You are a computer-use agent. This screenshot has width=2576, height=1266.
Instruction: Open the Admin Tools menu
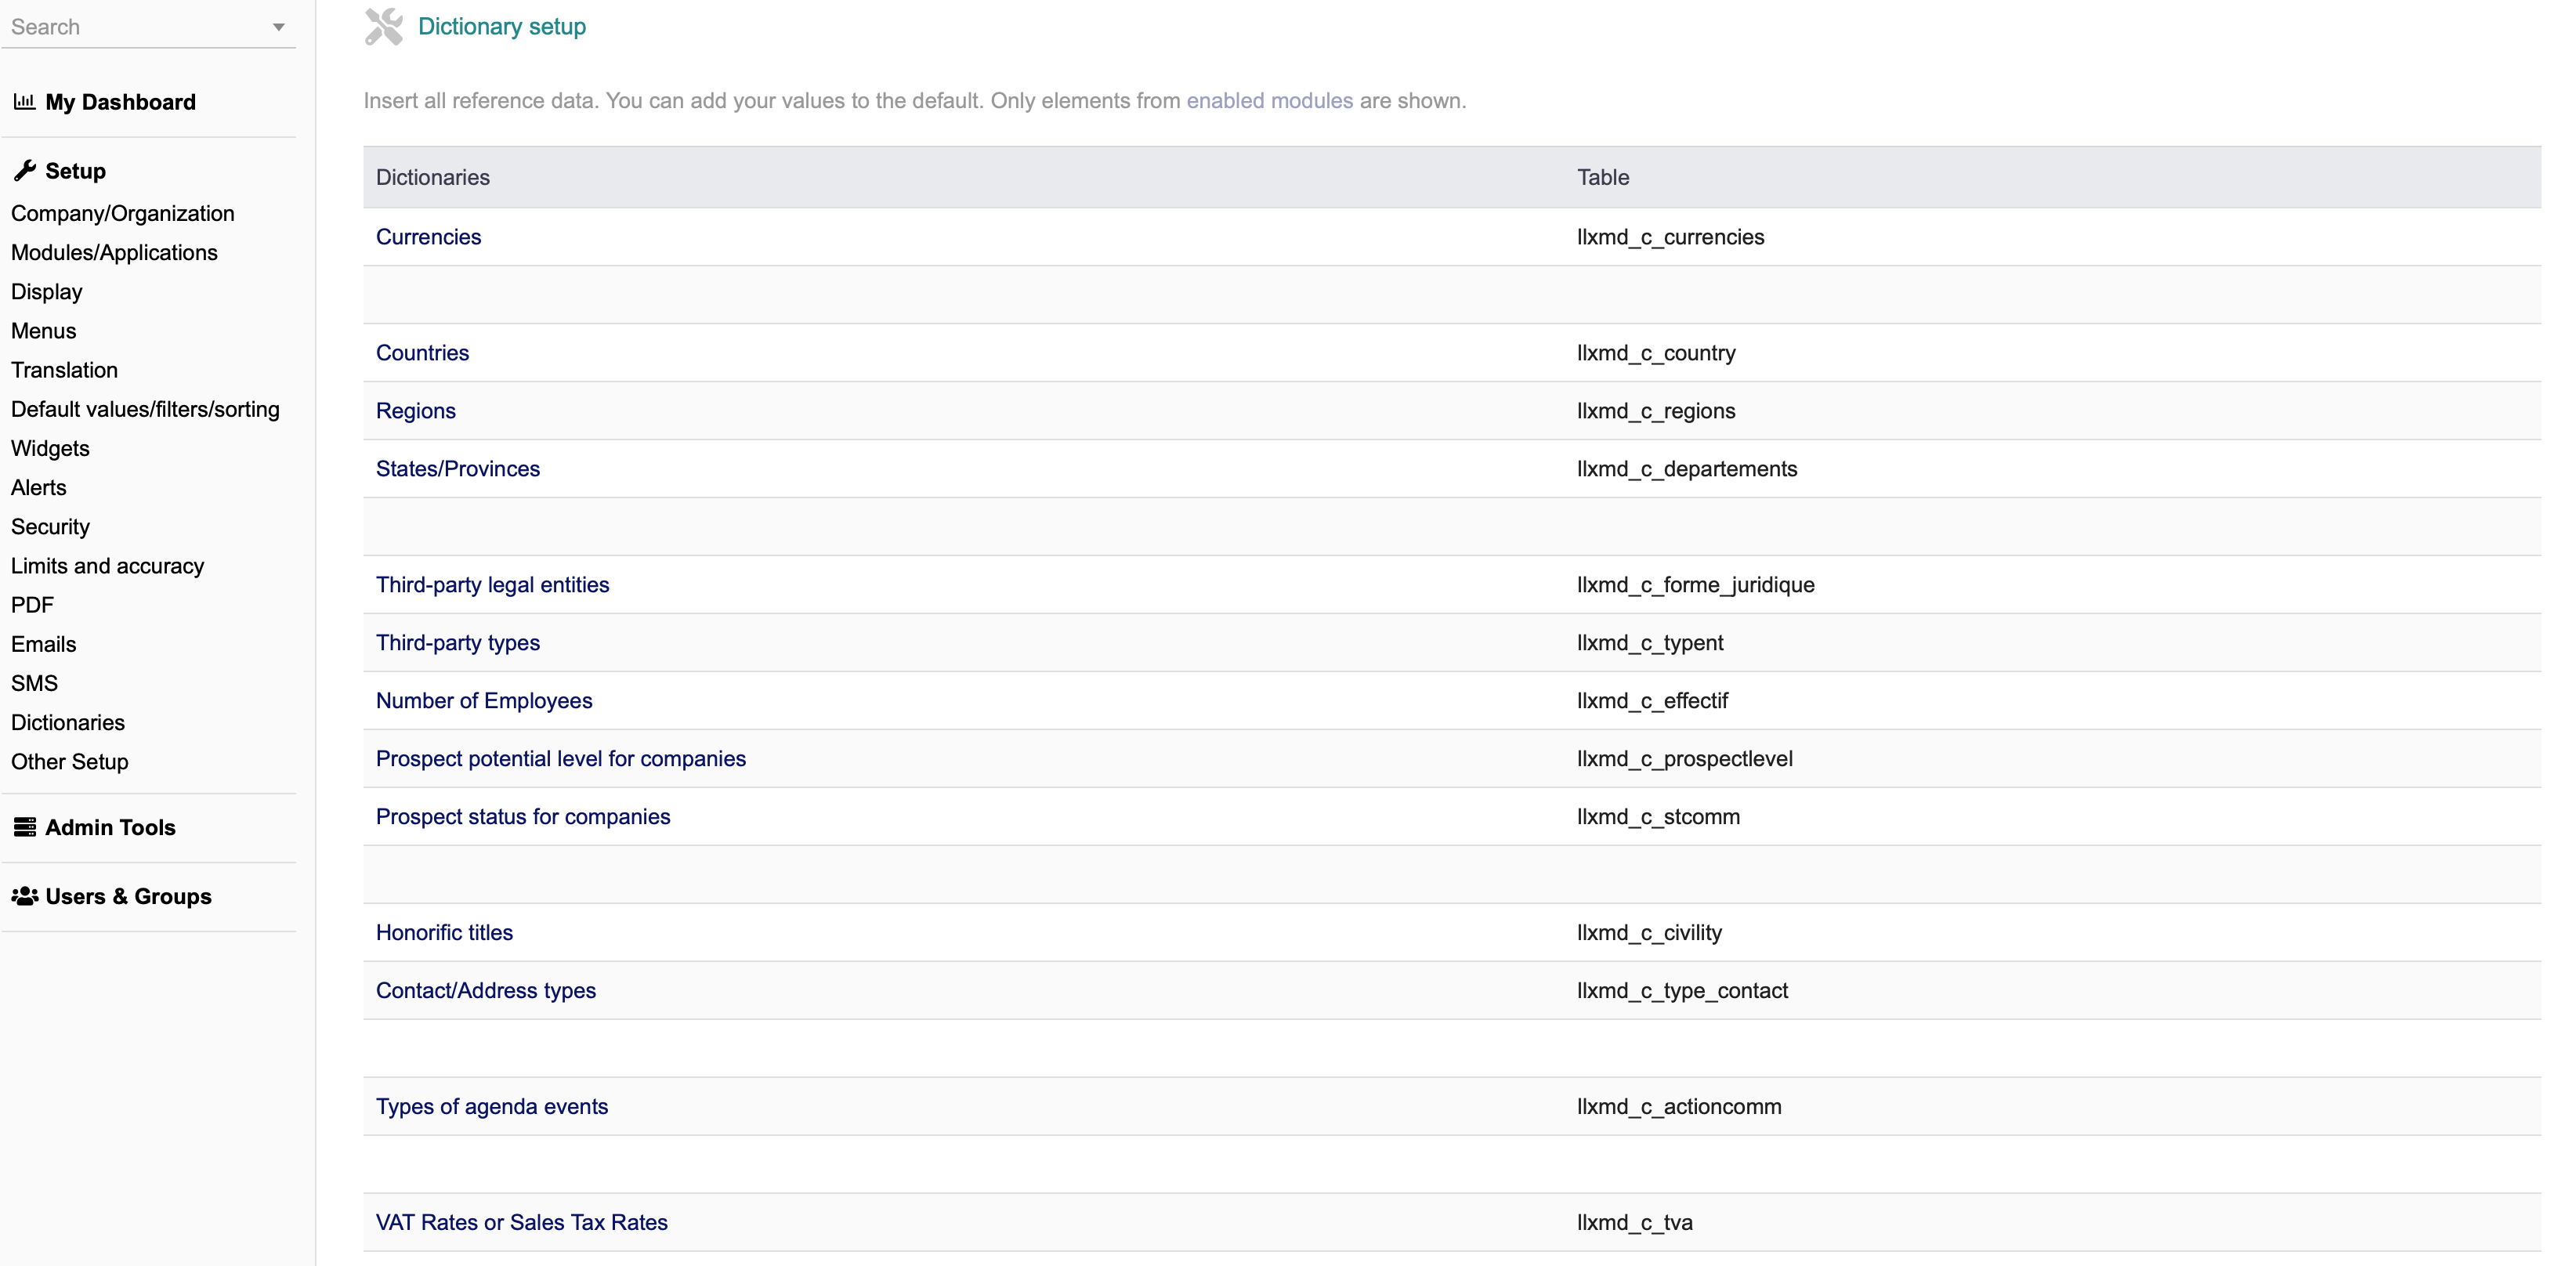coord(110,827)
